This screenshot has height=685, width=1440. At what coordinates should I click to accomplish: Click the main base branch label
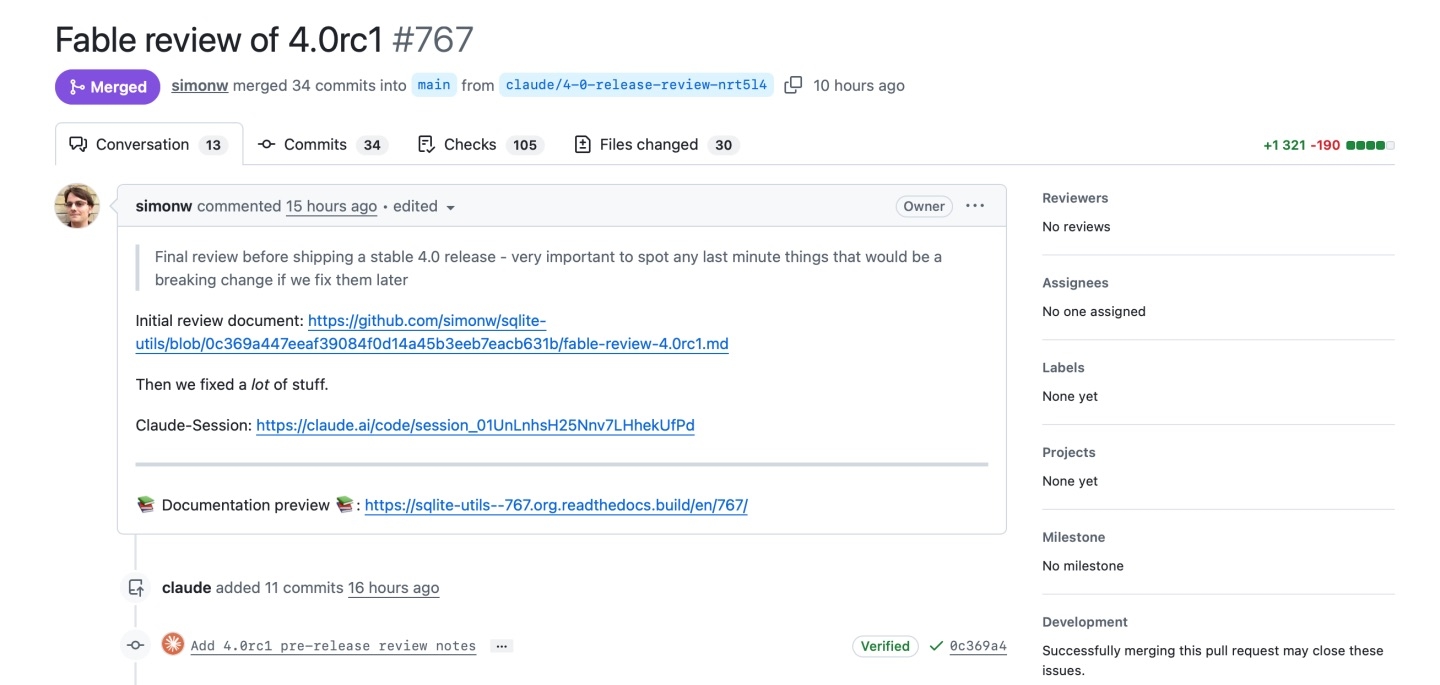click(434, 85)
